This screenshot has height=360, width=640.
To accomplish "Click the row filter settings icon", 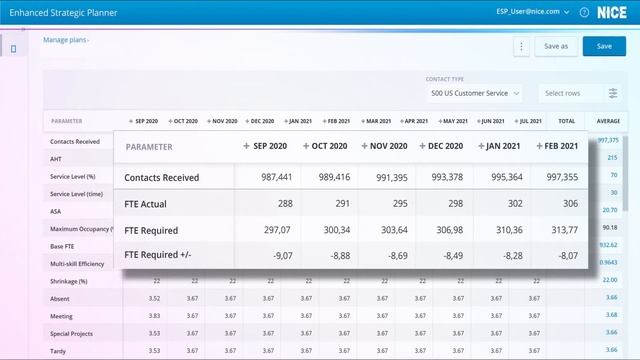I will [x=613, y=93].
